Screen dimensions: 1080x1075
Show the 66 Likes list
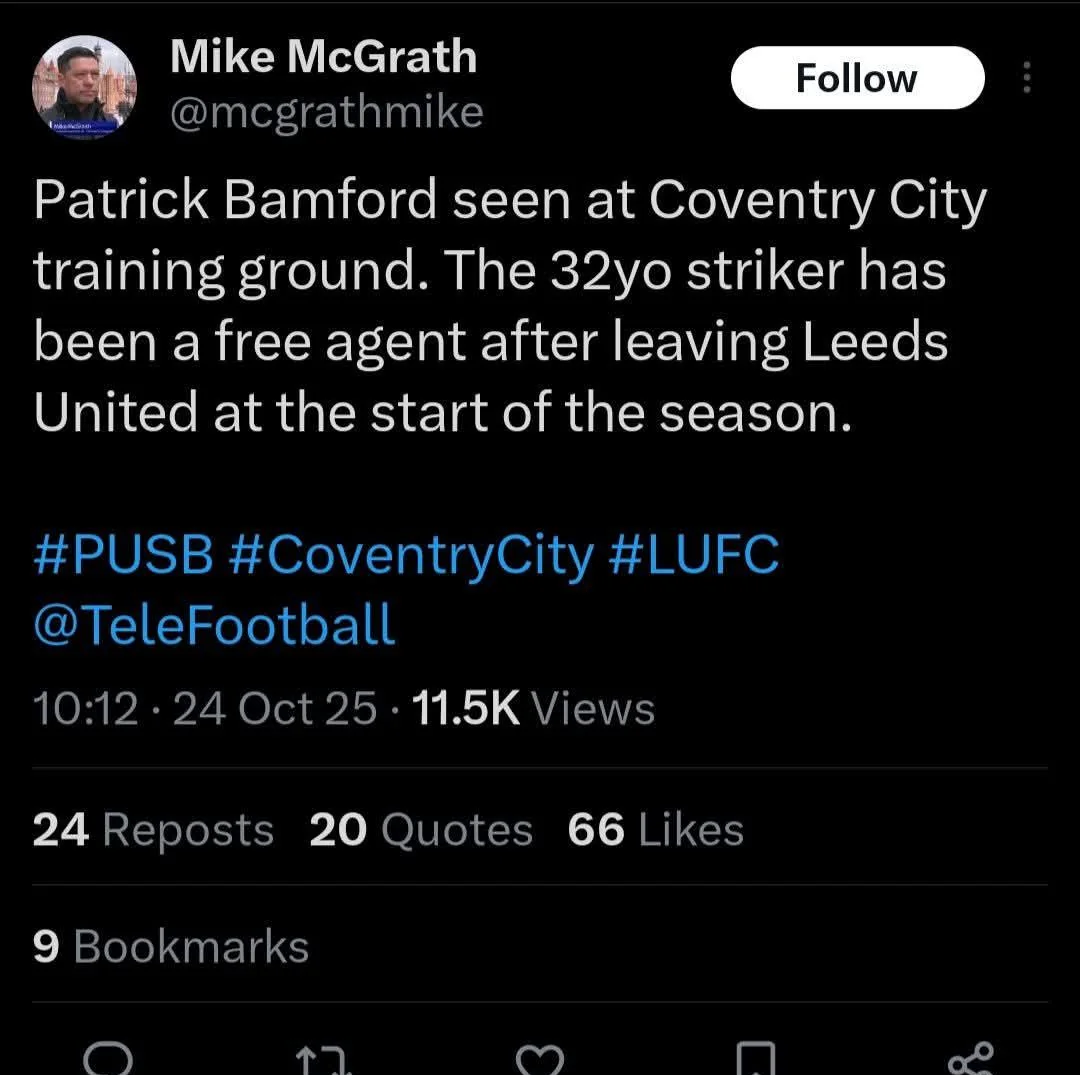click(x=656, y=830)
